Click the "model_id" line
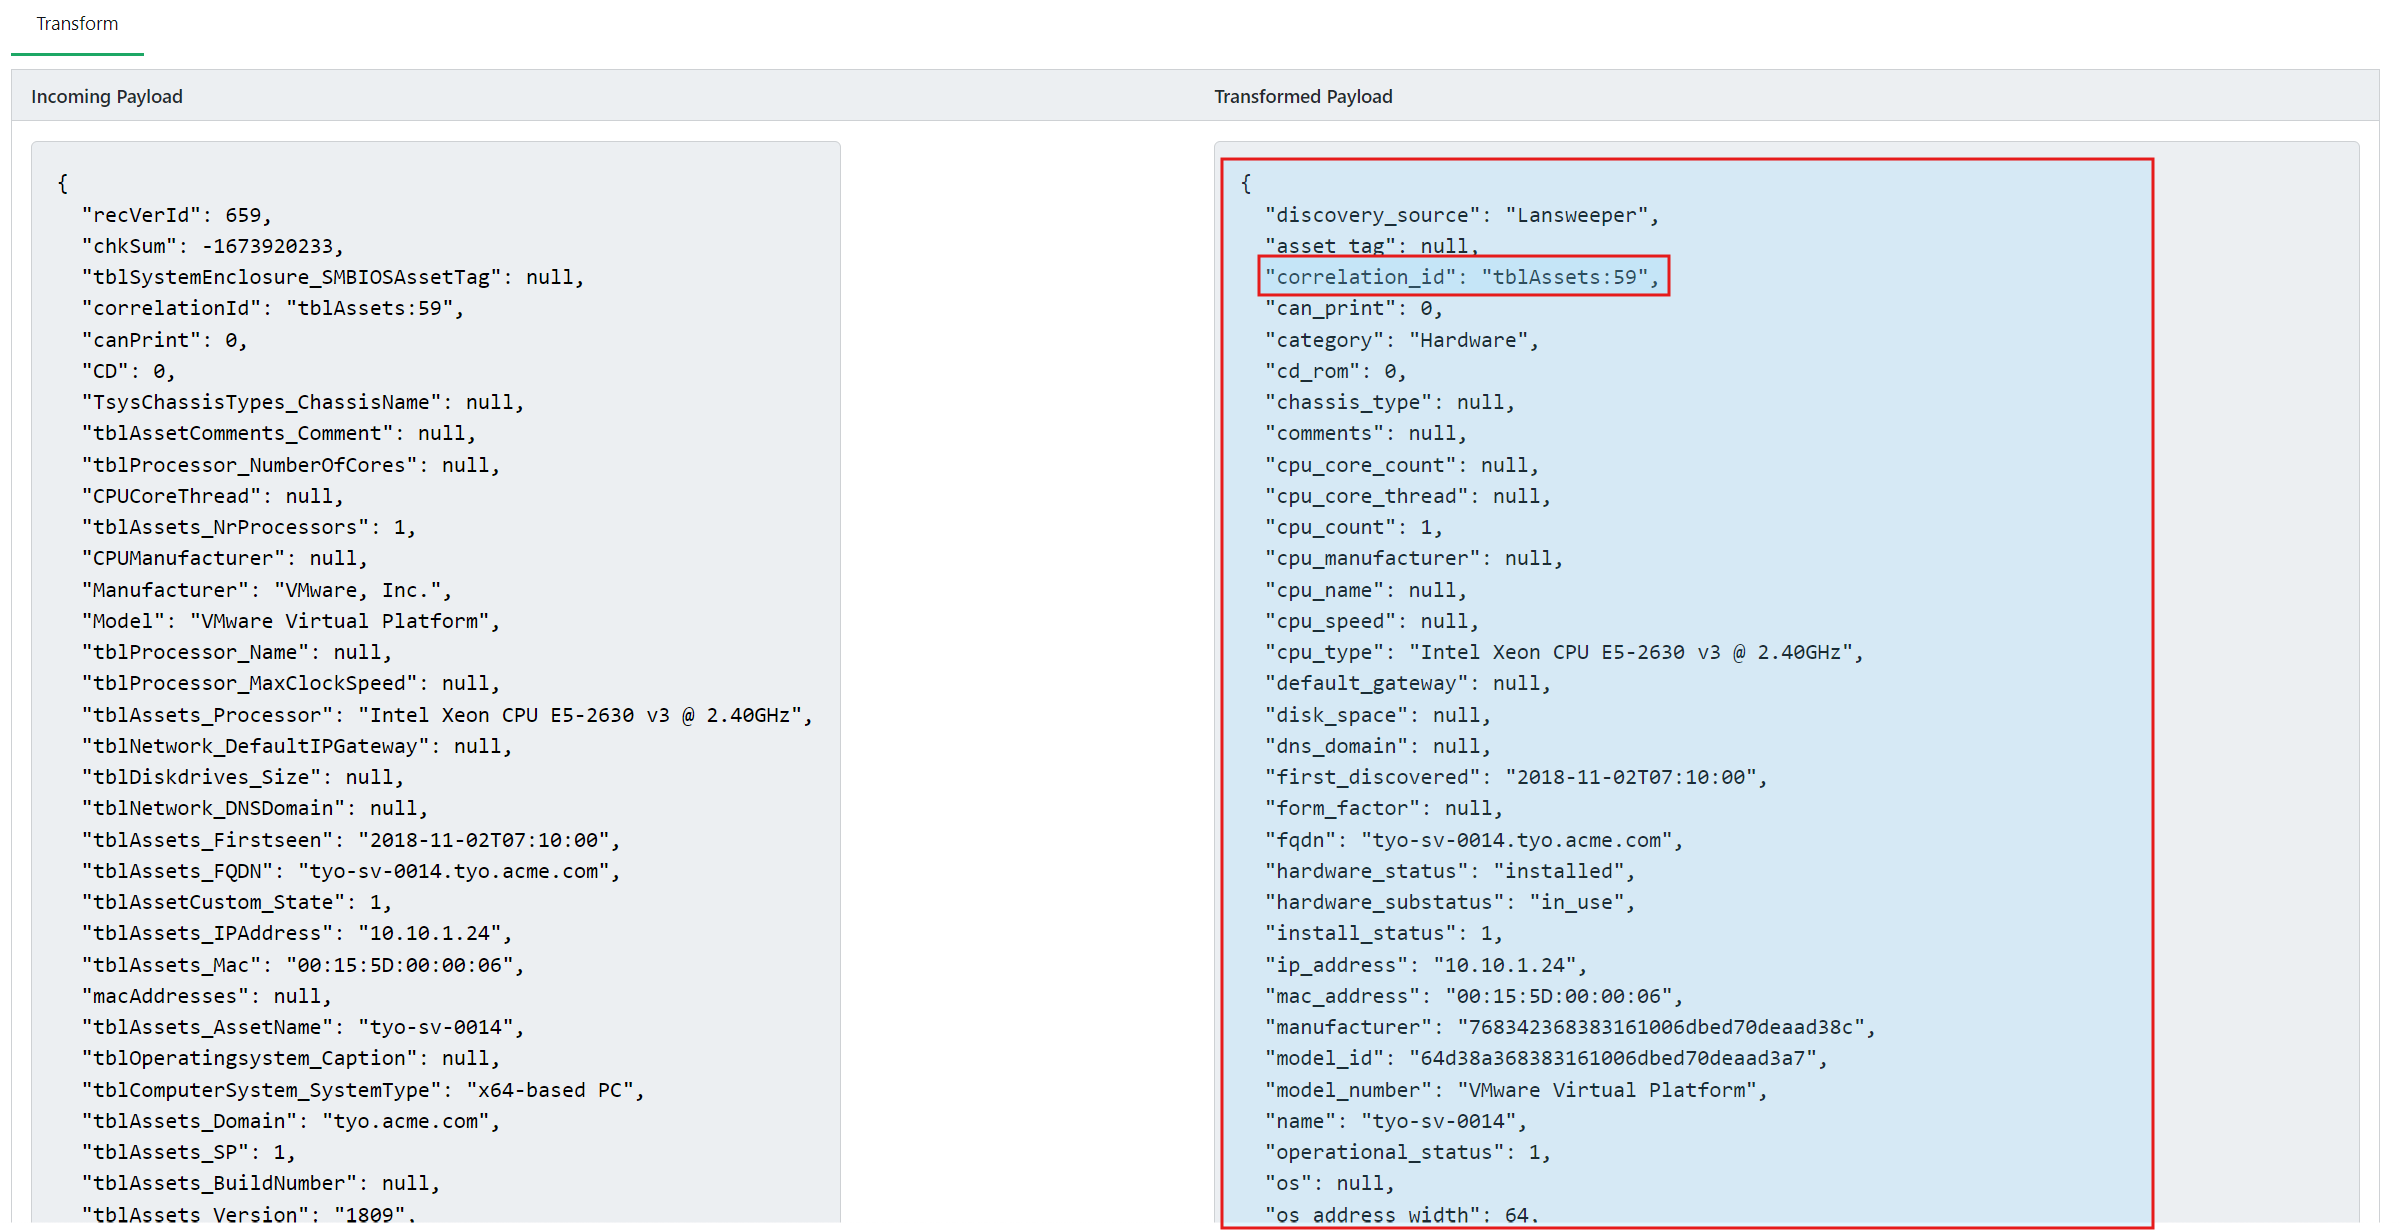The image size is (2407, 1230). coord(1547,1058)
